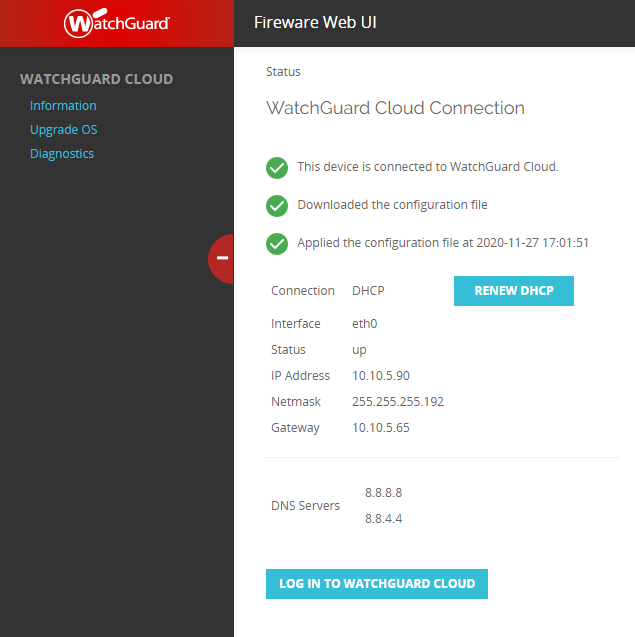The image size is (635, 637).
Task: Click the Status breadcrumb at top of the page
Action: coord(283,72)
